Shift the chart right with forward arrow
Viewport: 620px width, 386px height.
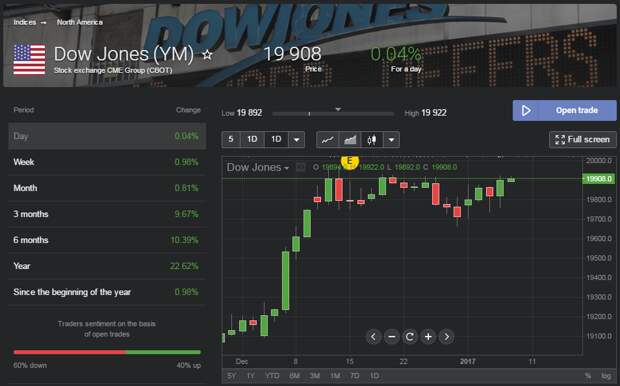[446, 337]
